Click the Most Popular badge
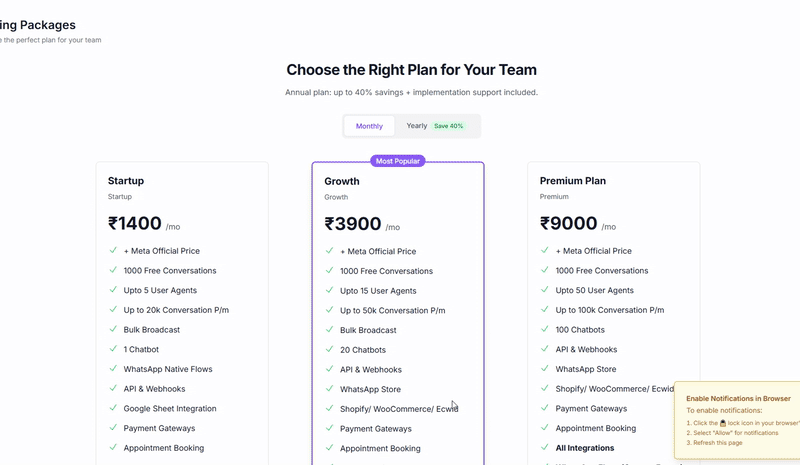The width and height of the screenshot is (800, 465). click(398, 161)
